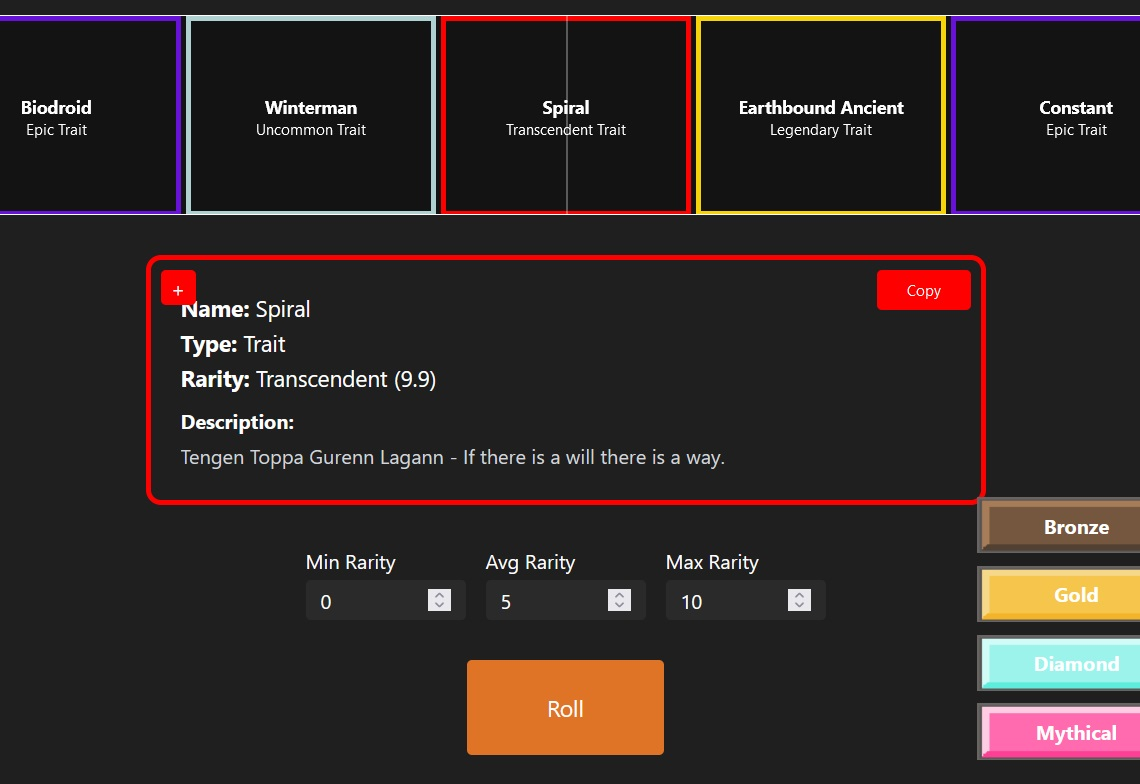
Task: Adjust Max Rarity using its stepper arrows
Action: (x=799, y=600)
